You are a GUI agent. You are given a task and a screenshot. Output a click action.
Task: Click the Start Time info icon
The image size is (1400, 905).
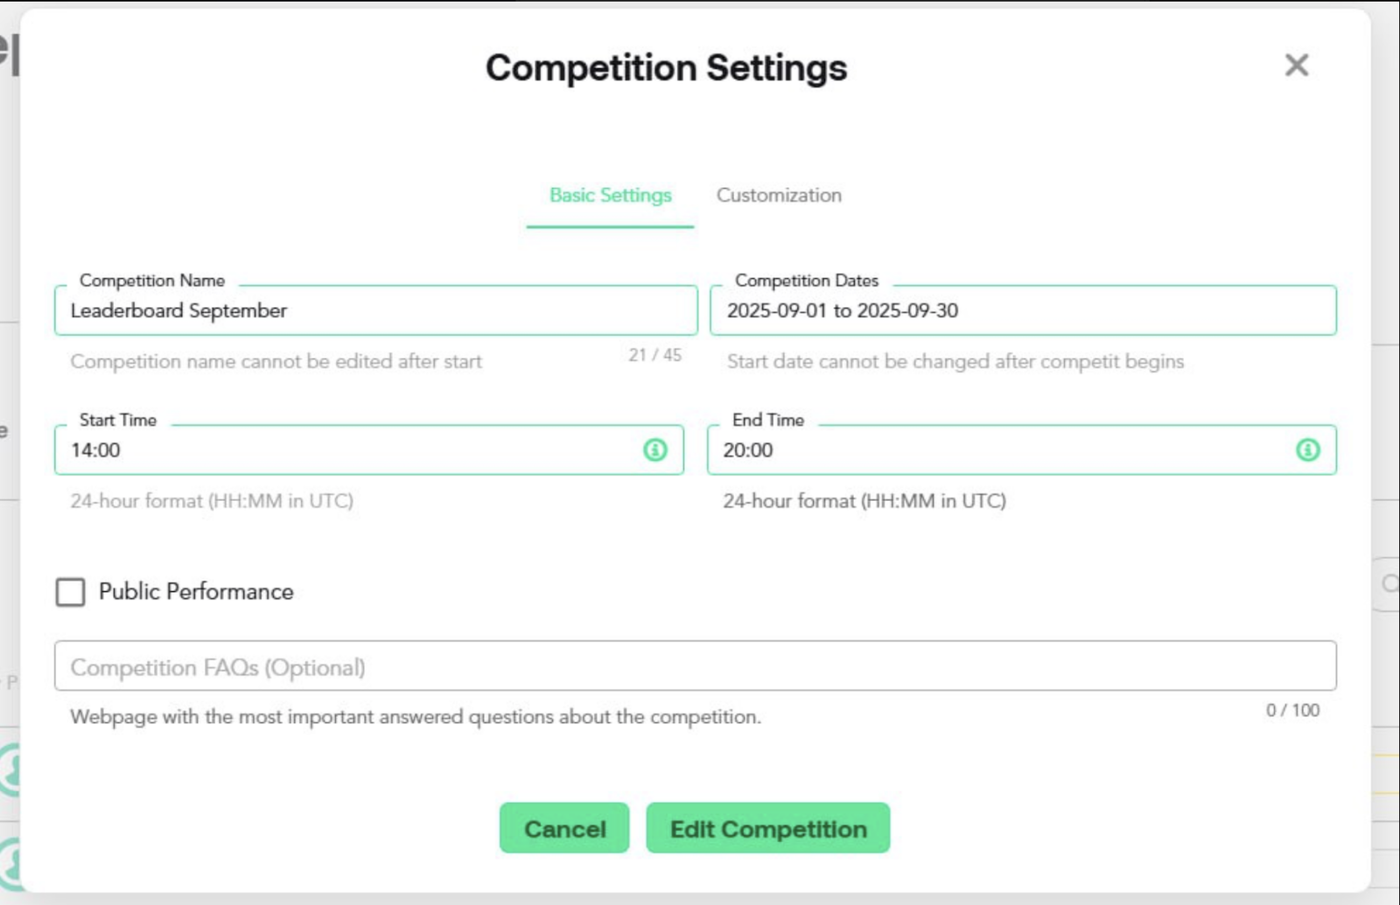click(x=655, y=450)
